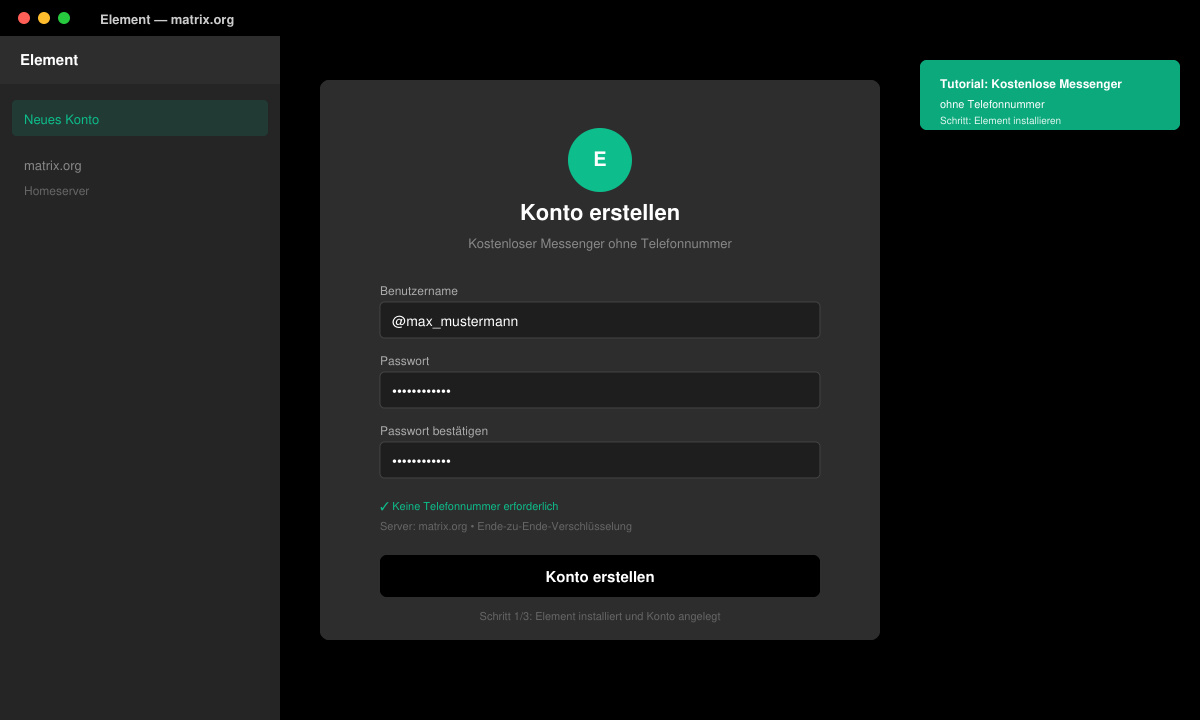Click the 'Kostenloser Messenger ohne Telefonnummer' subtitle
The width and height of the screenshot is (1200, 720).
point(600,244)
